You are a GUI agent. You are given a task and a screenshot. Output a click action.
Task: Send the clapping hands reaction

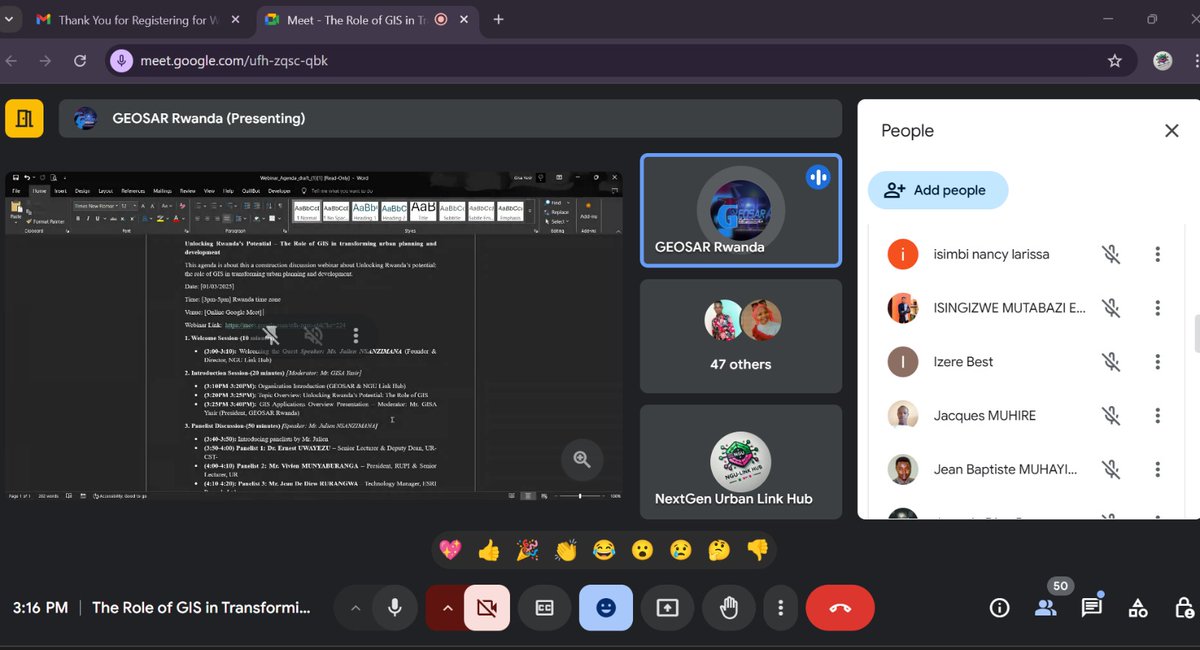566,550
